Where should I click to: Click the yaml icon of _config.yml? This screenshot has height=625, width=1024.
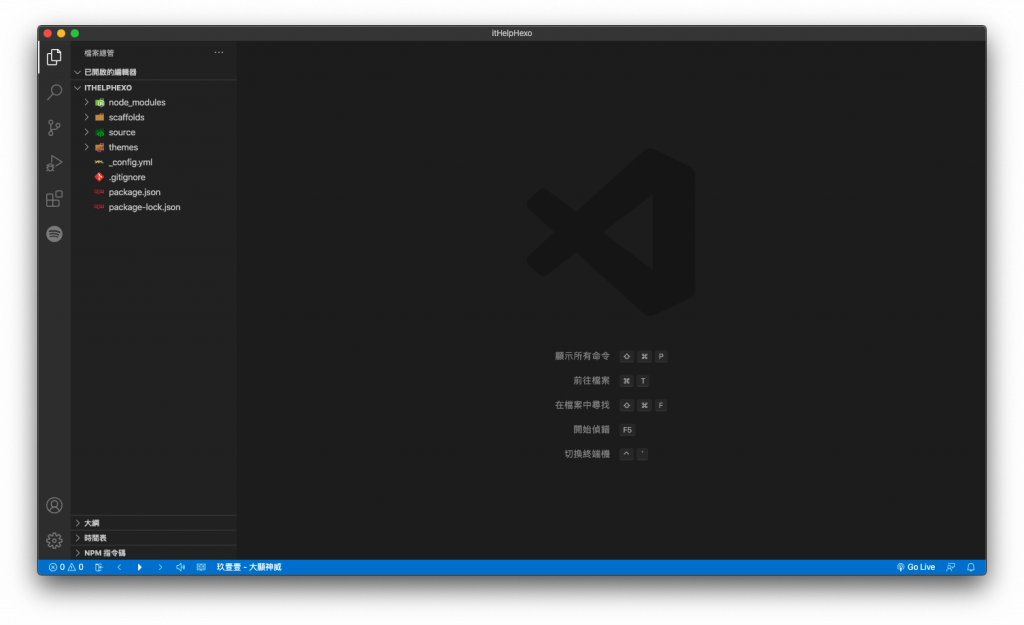point(99,162)
